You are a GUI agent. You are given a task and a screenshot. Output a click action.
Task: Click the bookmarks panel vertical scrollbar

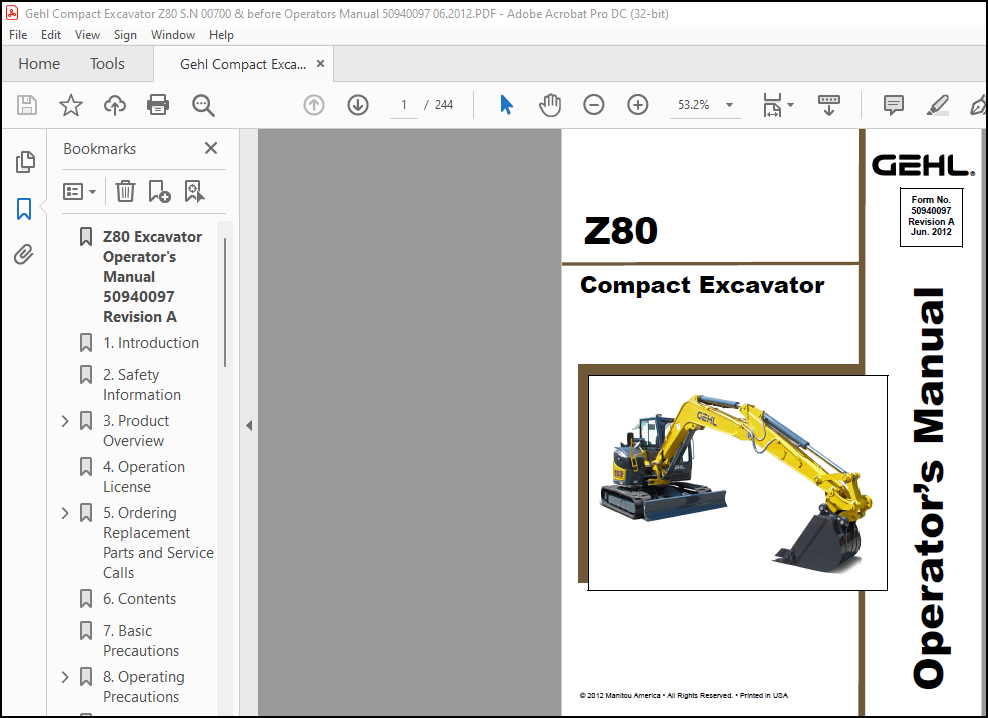(x=225, y=303)
